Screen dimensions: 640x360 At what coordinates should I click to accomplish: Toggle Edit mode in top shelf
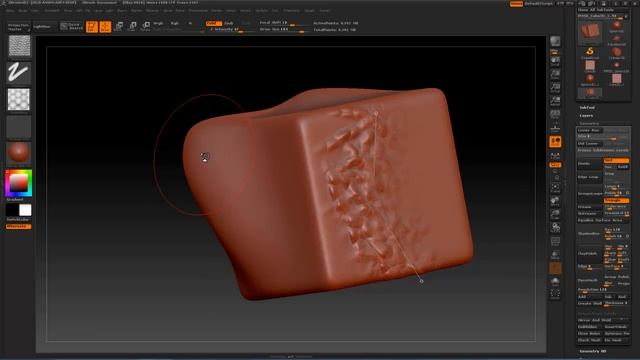[x=92, y=27]
